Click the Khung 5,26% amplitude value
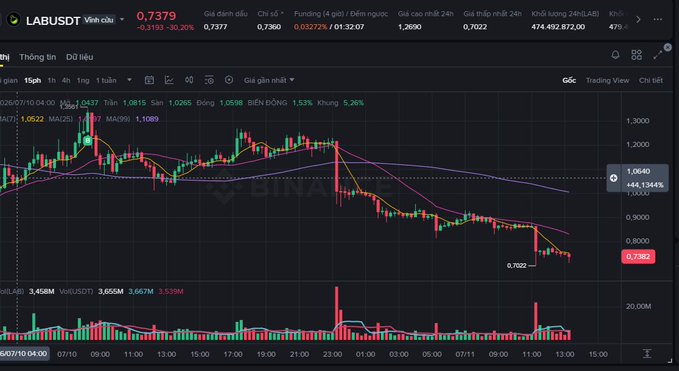This screenshot has height=371, width=679. pos(353,103)
